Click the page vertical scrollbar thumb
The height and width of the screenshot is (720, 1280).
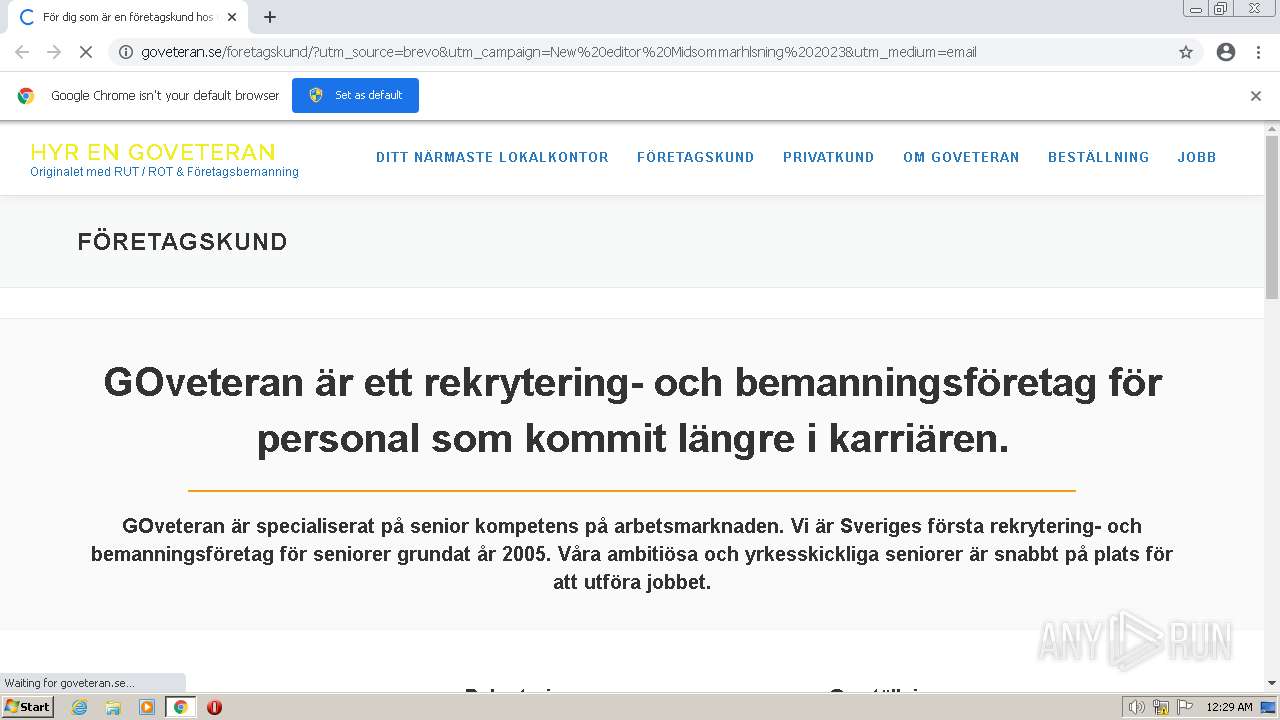[1272, 217]
